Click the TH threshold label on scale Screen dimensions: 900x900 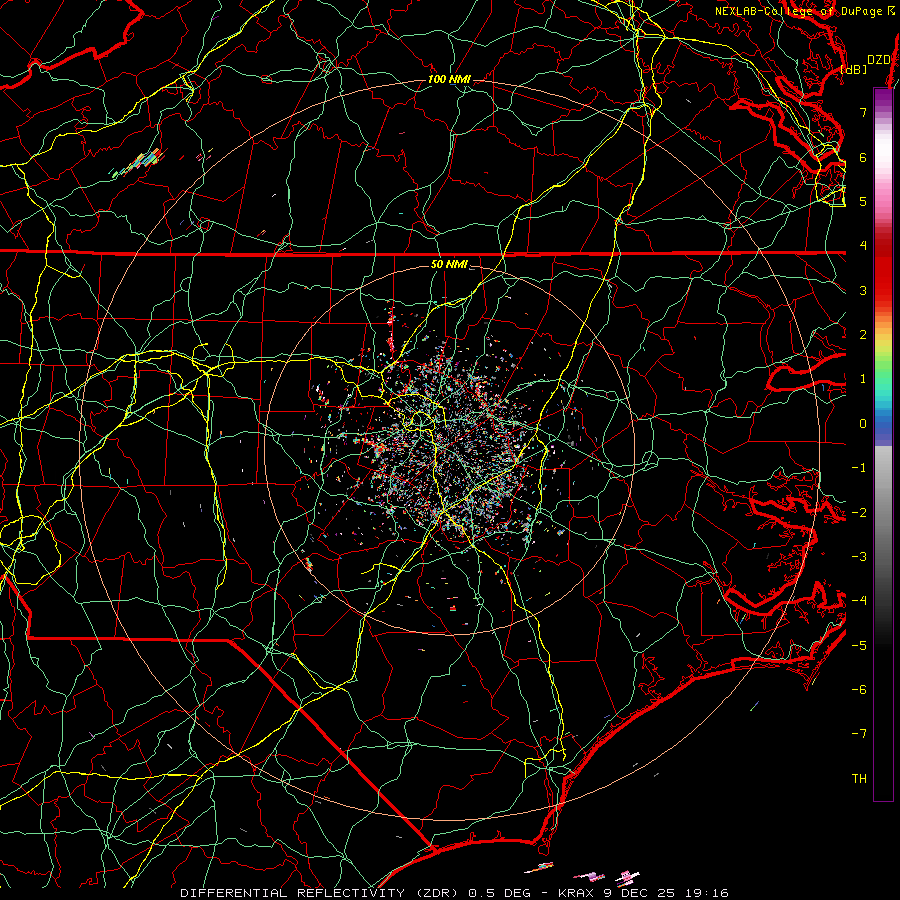coord(859,779)
